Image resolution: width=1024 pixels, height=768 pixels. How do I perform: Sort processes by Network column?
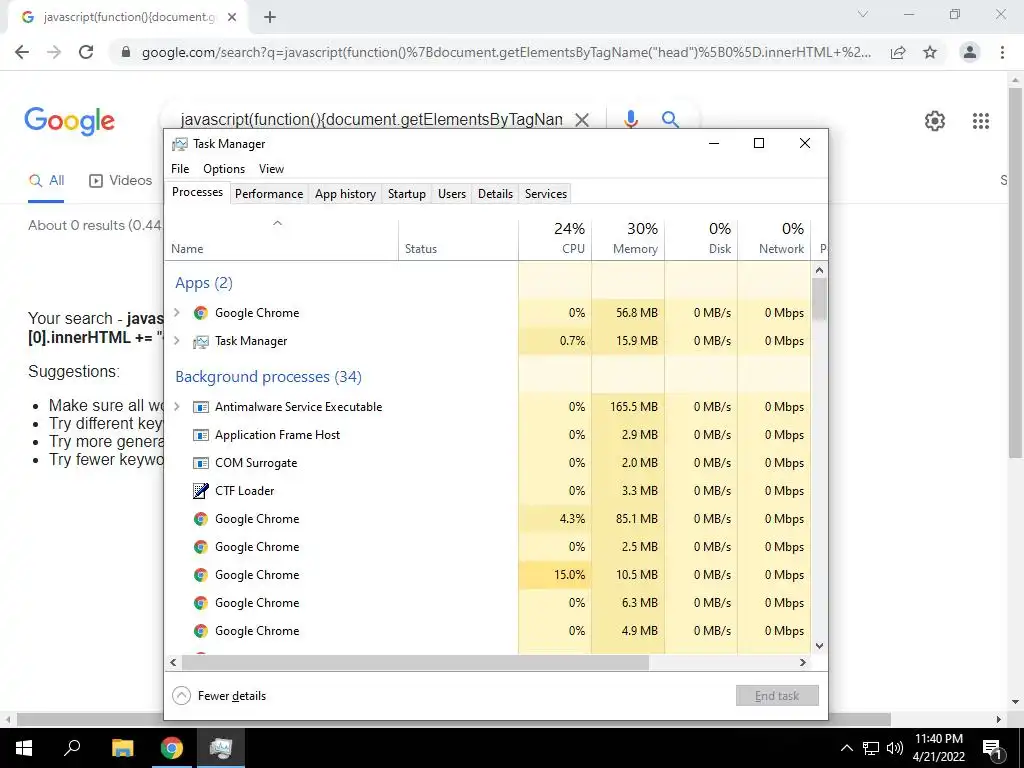point(775,240)
